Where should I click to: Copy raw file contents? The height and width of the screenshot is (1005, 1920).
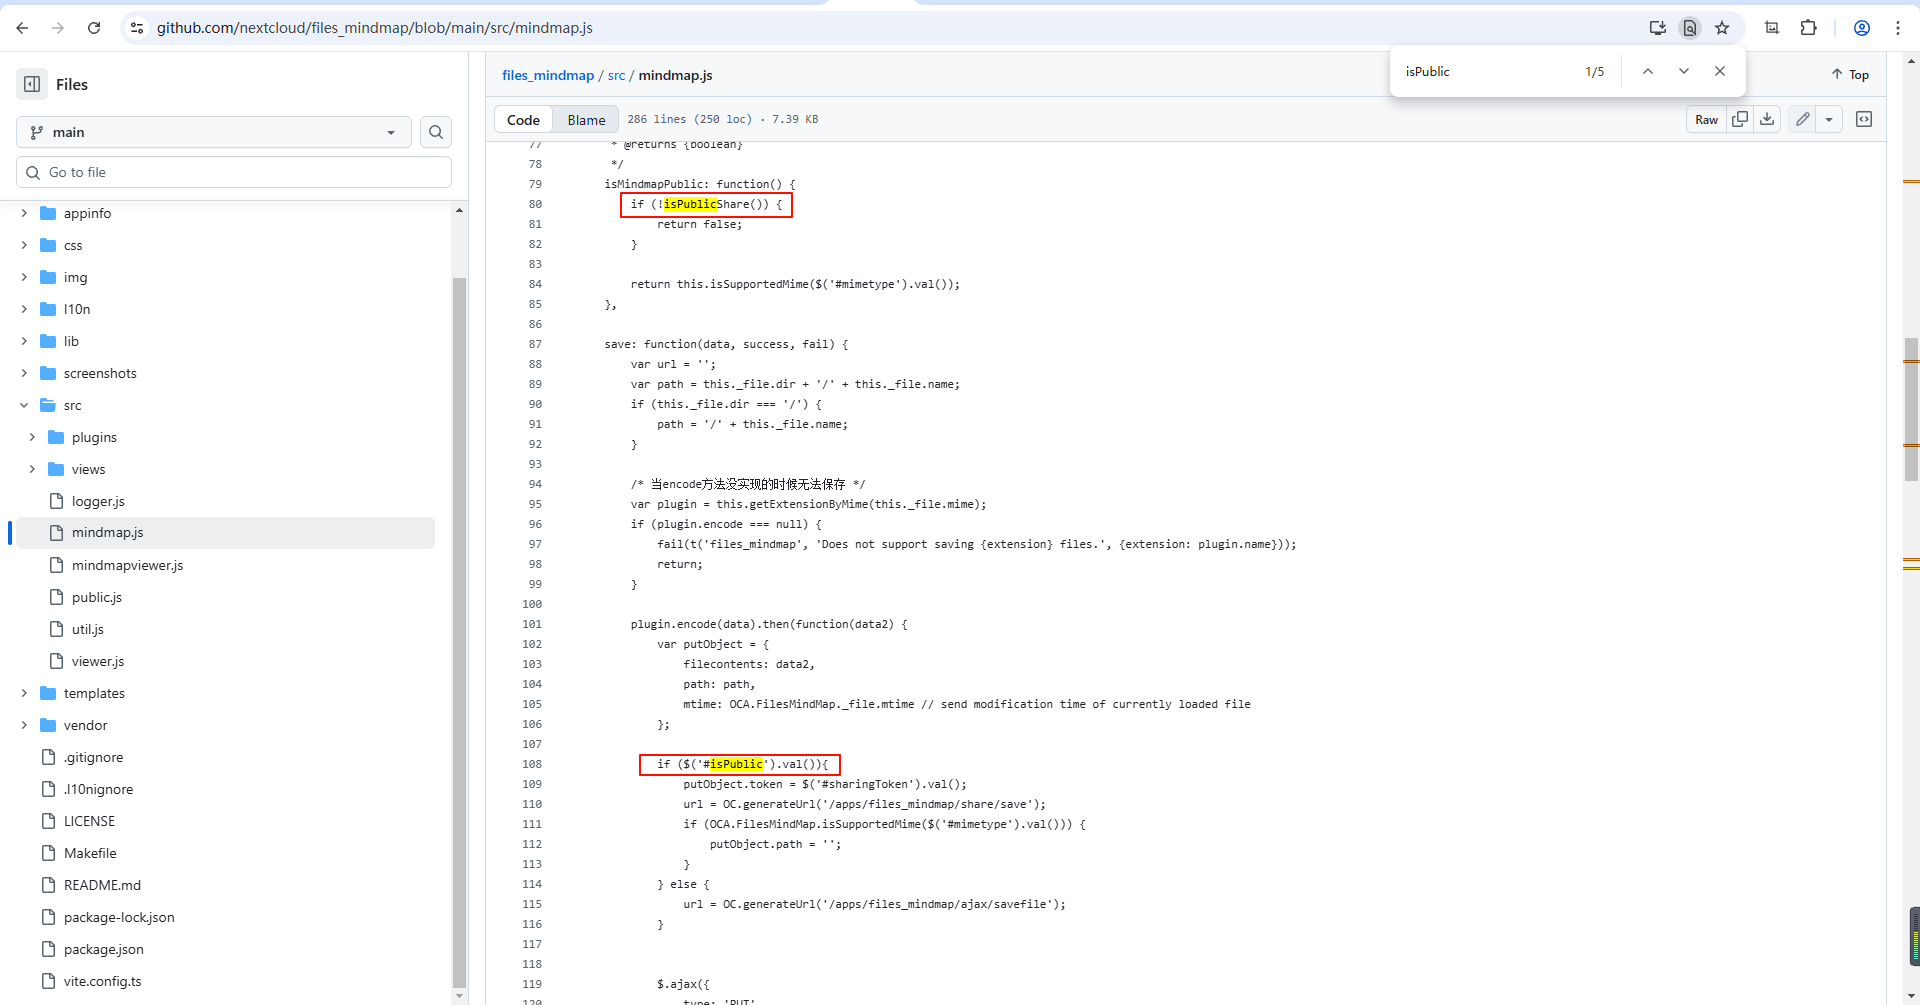point(1740,119)
